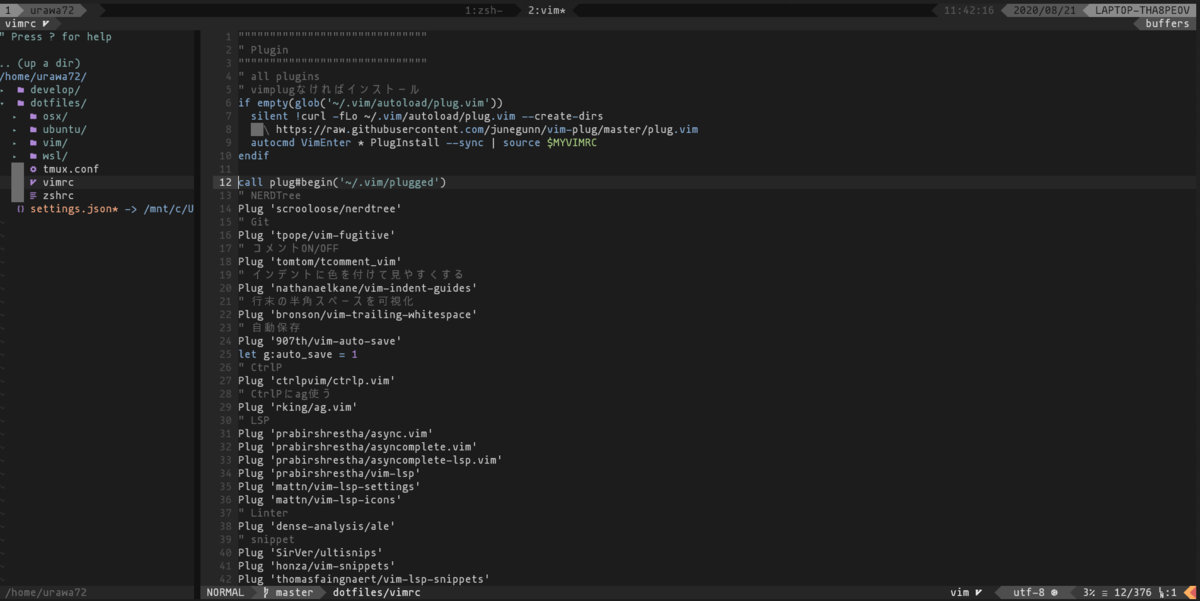Select the develop/ folder name
Viewport: 1200px width, 601px height.
[x=55, y=90]
